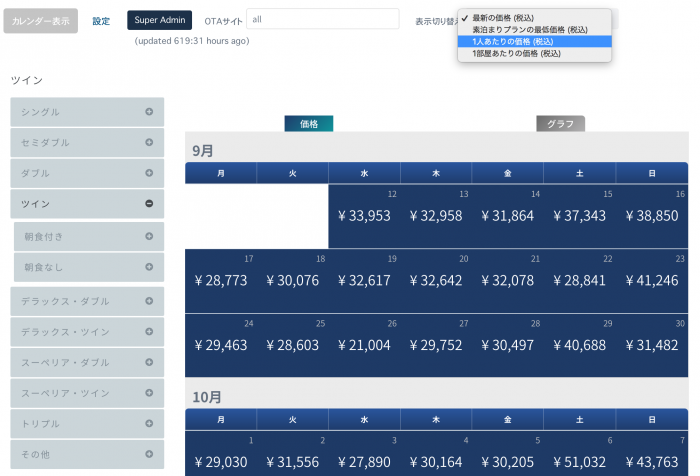The width and height of the screenshot is (700, 476).
Task: Open the 朝食付き sub-item label
Action: [x=43, y=237]
